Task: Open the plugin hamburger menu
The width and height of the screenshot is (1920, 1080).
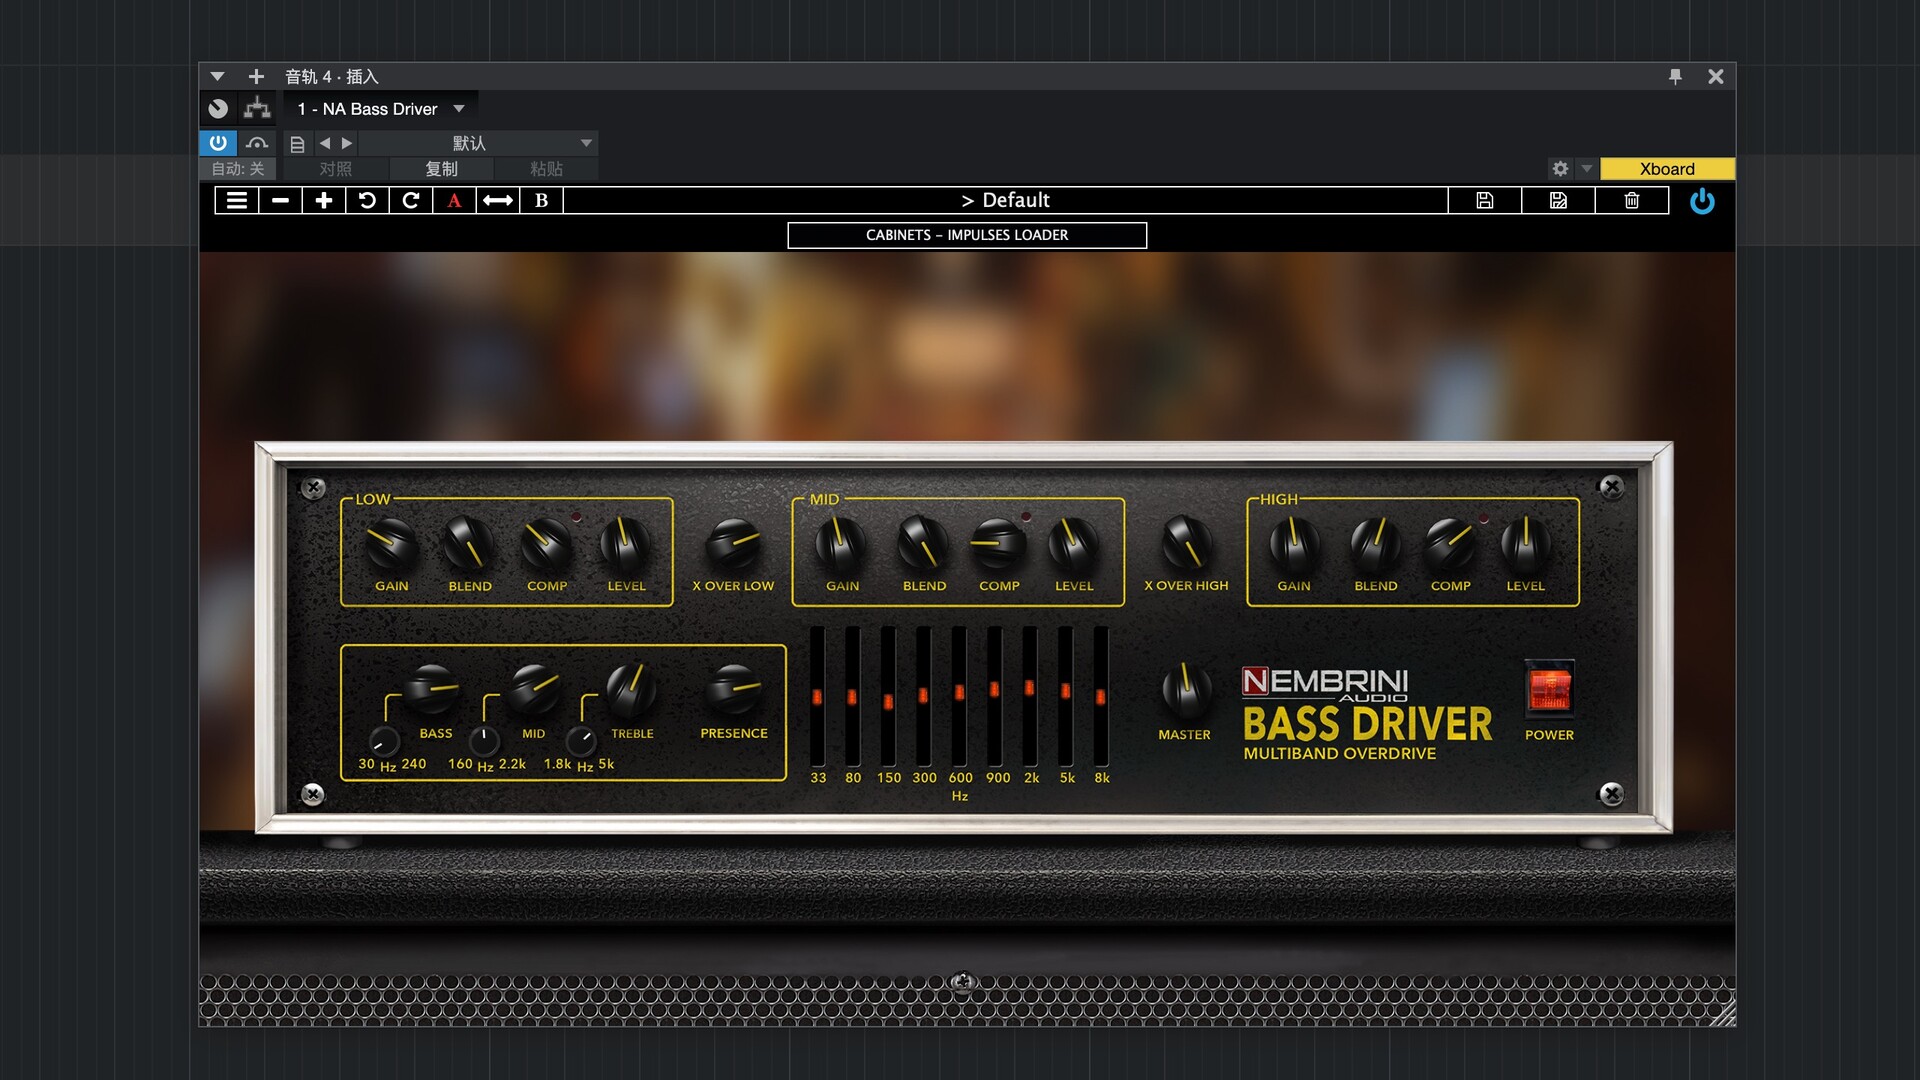Action: pyautogui.click(x=237, y=200)
